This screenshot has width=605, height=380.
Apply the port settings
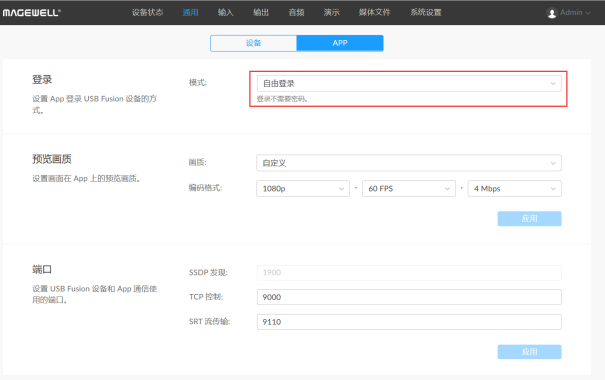click(x=529, y=352)
